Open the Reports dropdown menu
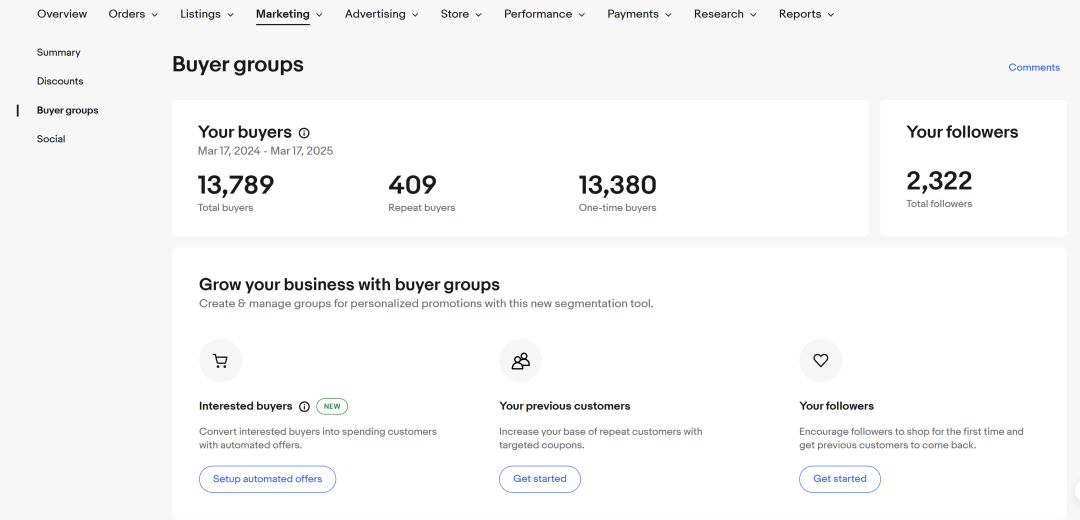Screen dimensions: 1080x520 coord(806,14)
